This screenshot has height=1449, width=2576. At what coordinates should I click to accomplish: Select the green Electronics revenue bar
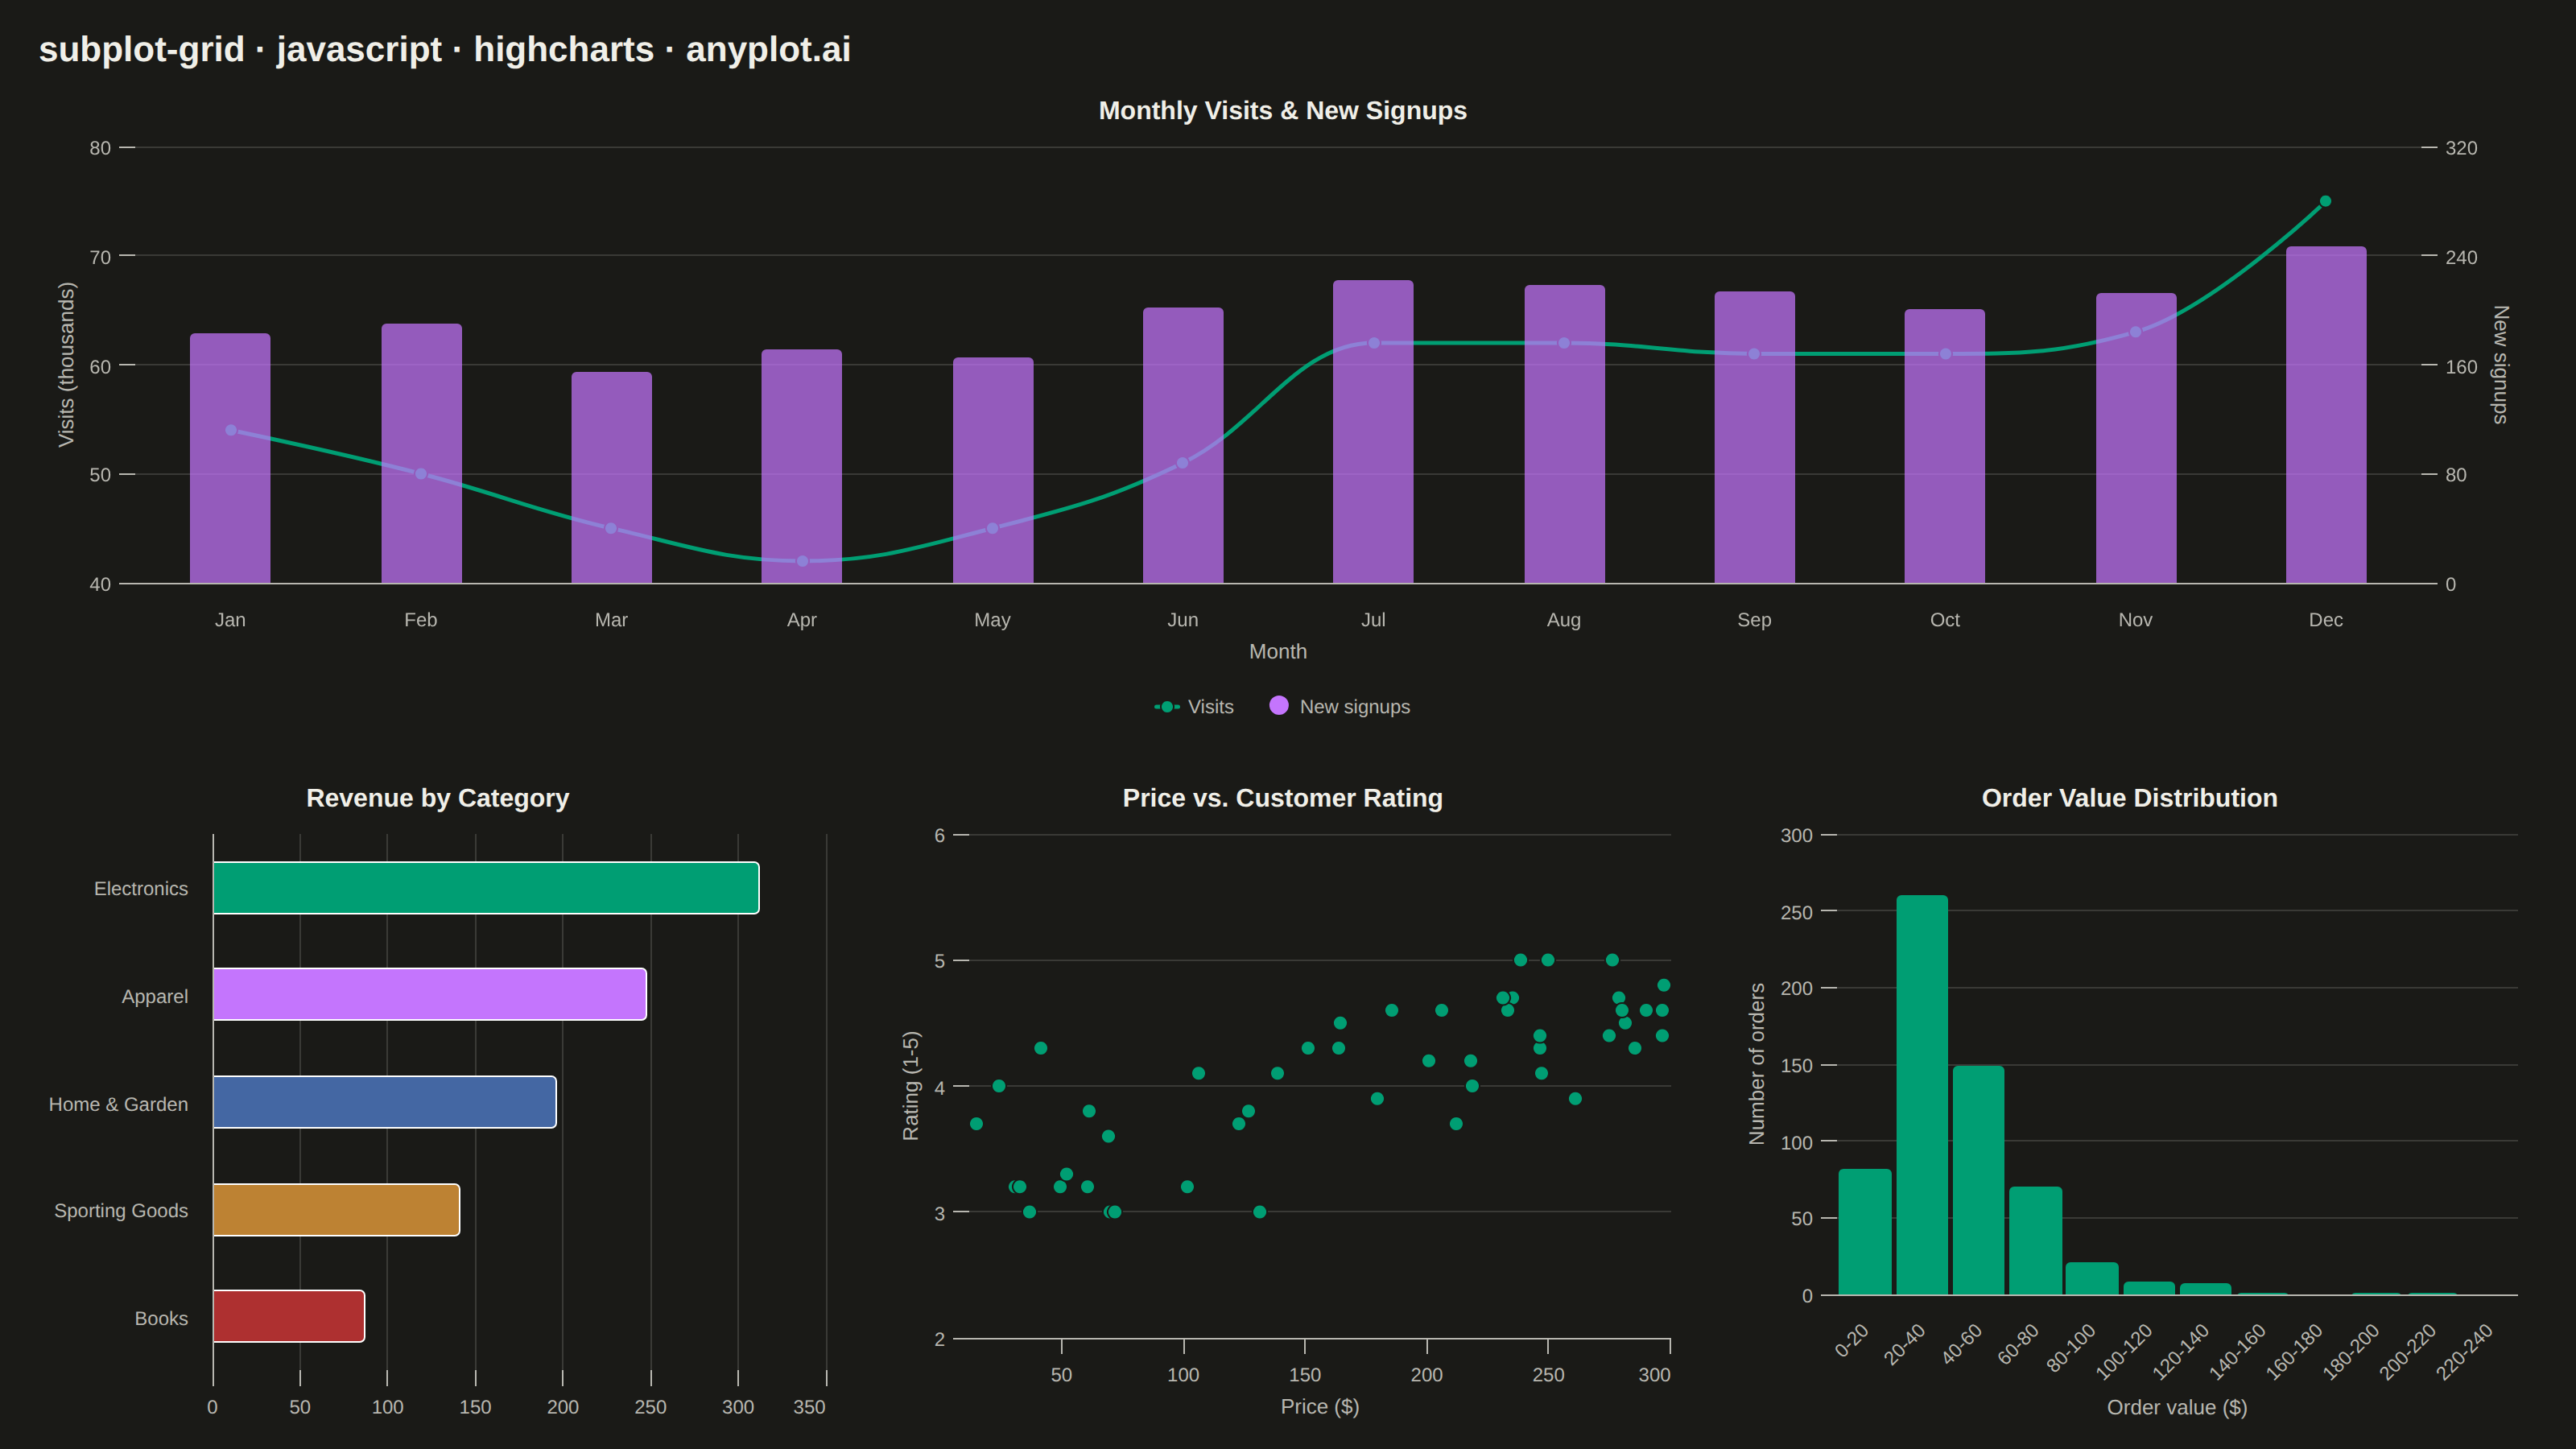coord(486,888)
